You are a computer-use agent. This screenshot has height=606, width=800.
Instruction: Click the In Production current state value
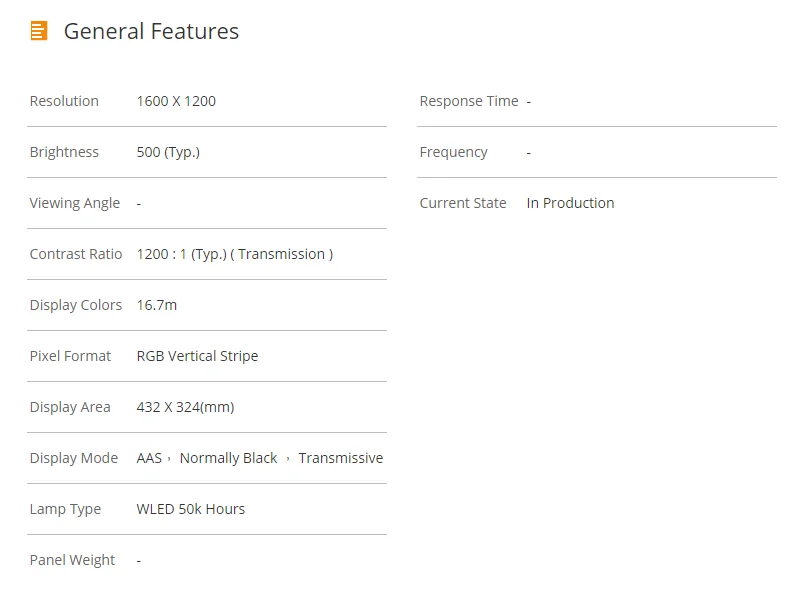(x=570, y=203)
